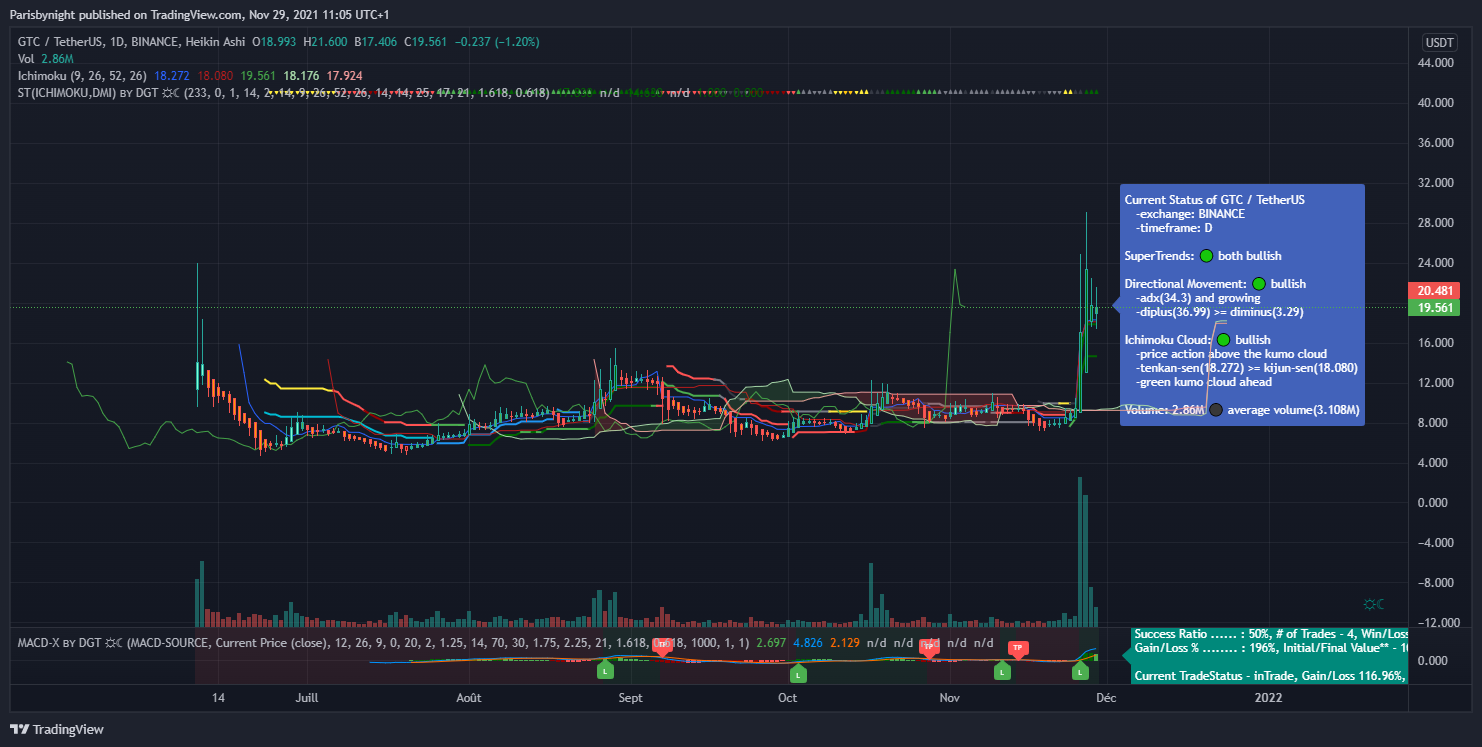Open the USDT currency selector
Image resolution: width=1482 pixels, height=747 pixels.
click(1439, 42)
